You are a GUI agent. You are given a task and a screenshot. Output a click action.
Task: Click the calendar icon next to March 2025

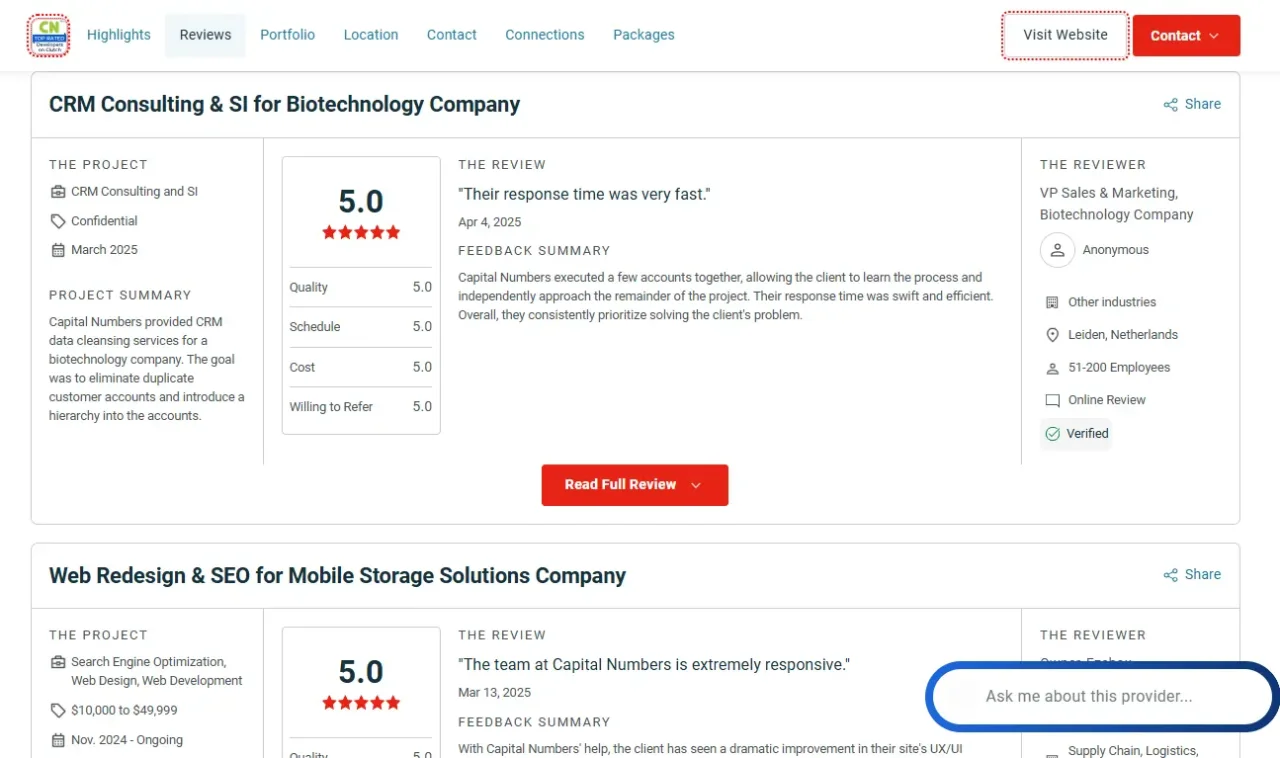click(x=58, y=250)
